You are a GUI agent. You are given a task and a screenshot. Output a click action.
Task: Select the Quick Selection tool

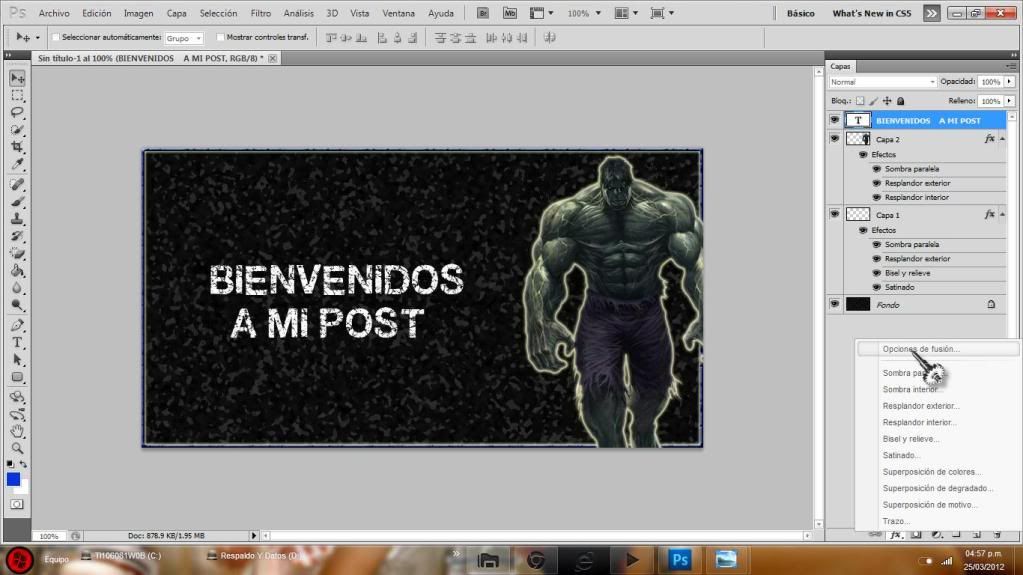(x=18, y=130)
